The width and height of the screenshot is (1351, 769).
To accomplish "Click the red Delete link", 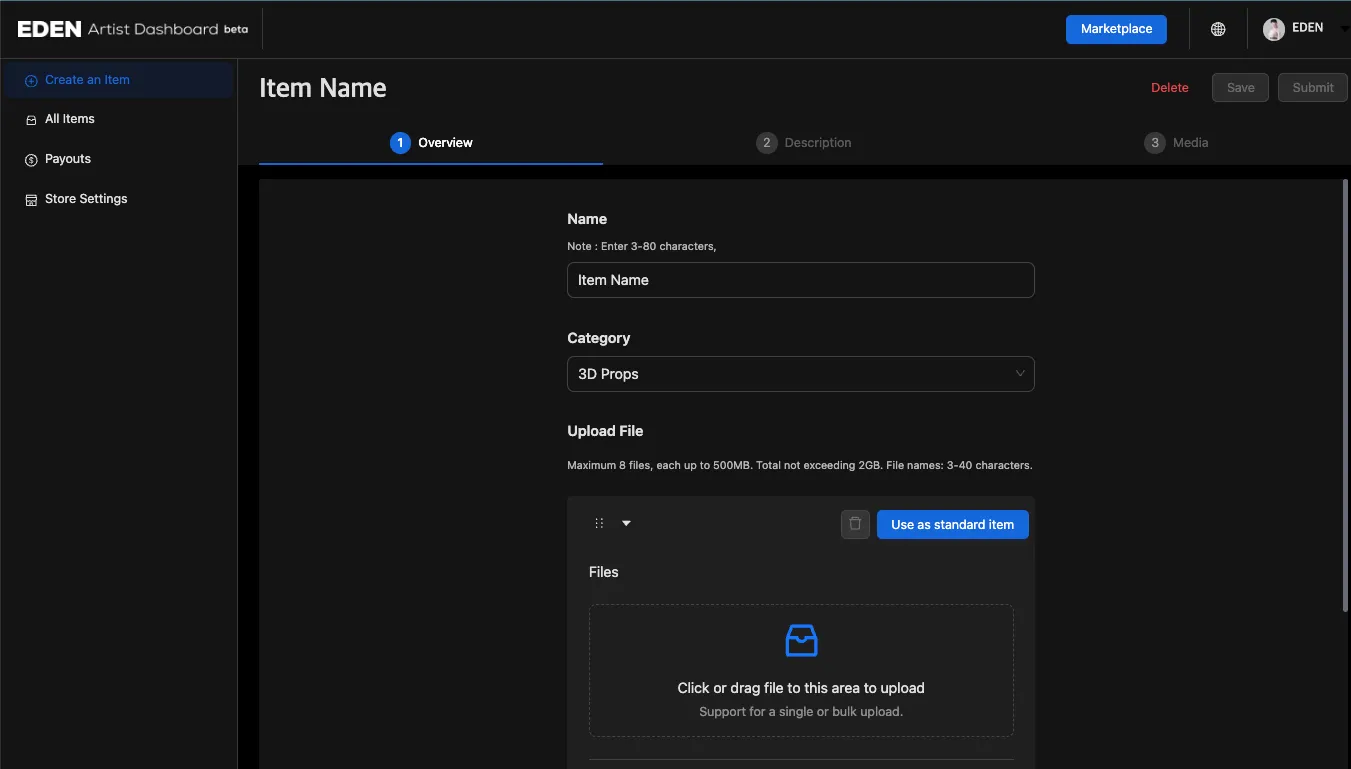I will [1169, 88].
